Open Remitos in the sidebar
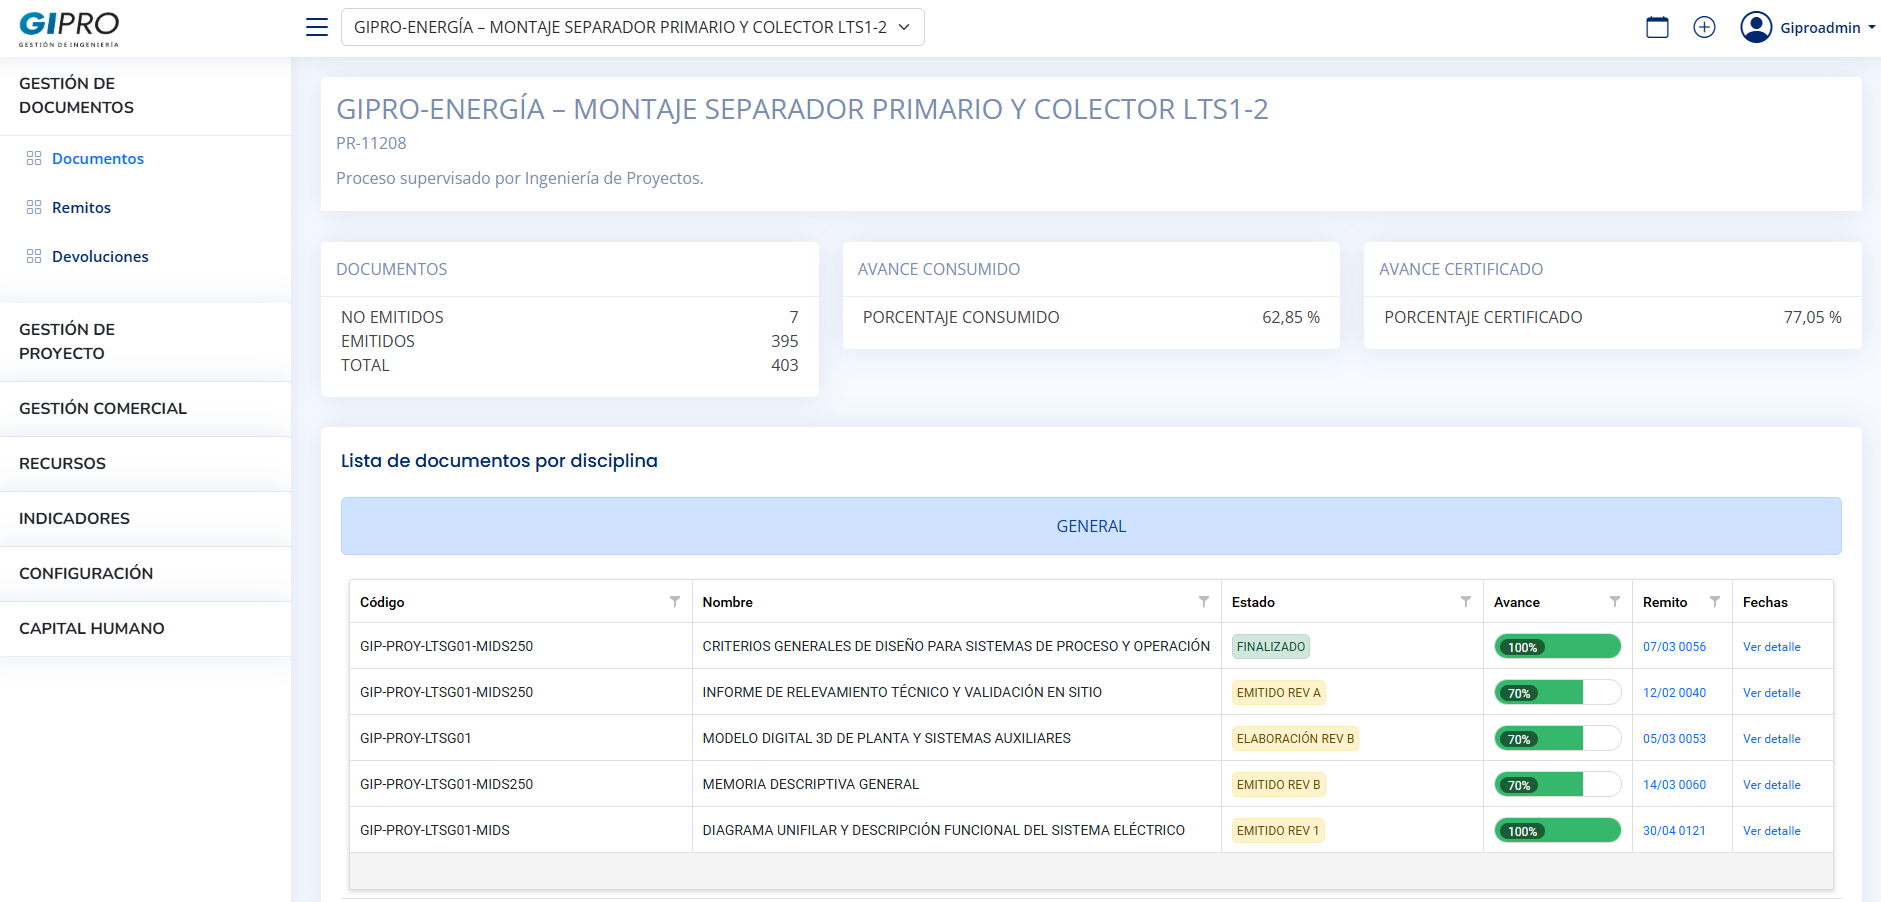This screenshot has height=902, width=1881. point(81,207)
